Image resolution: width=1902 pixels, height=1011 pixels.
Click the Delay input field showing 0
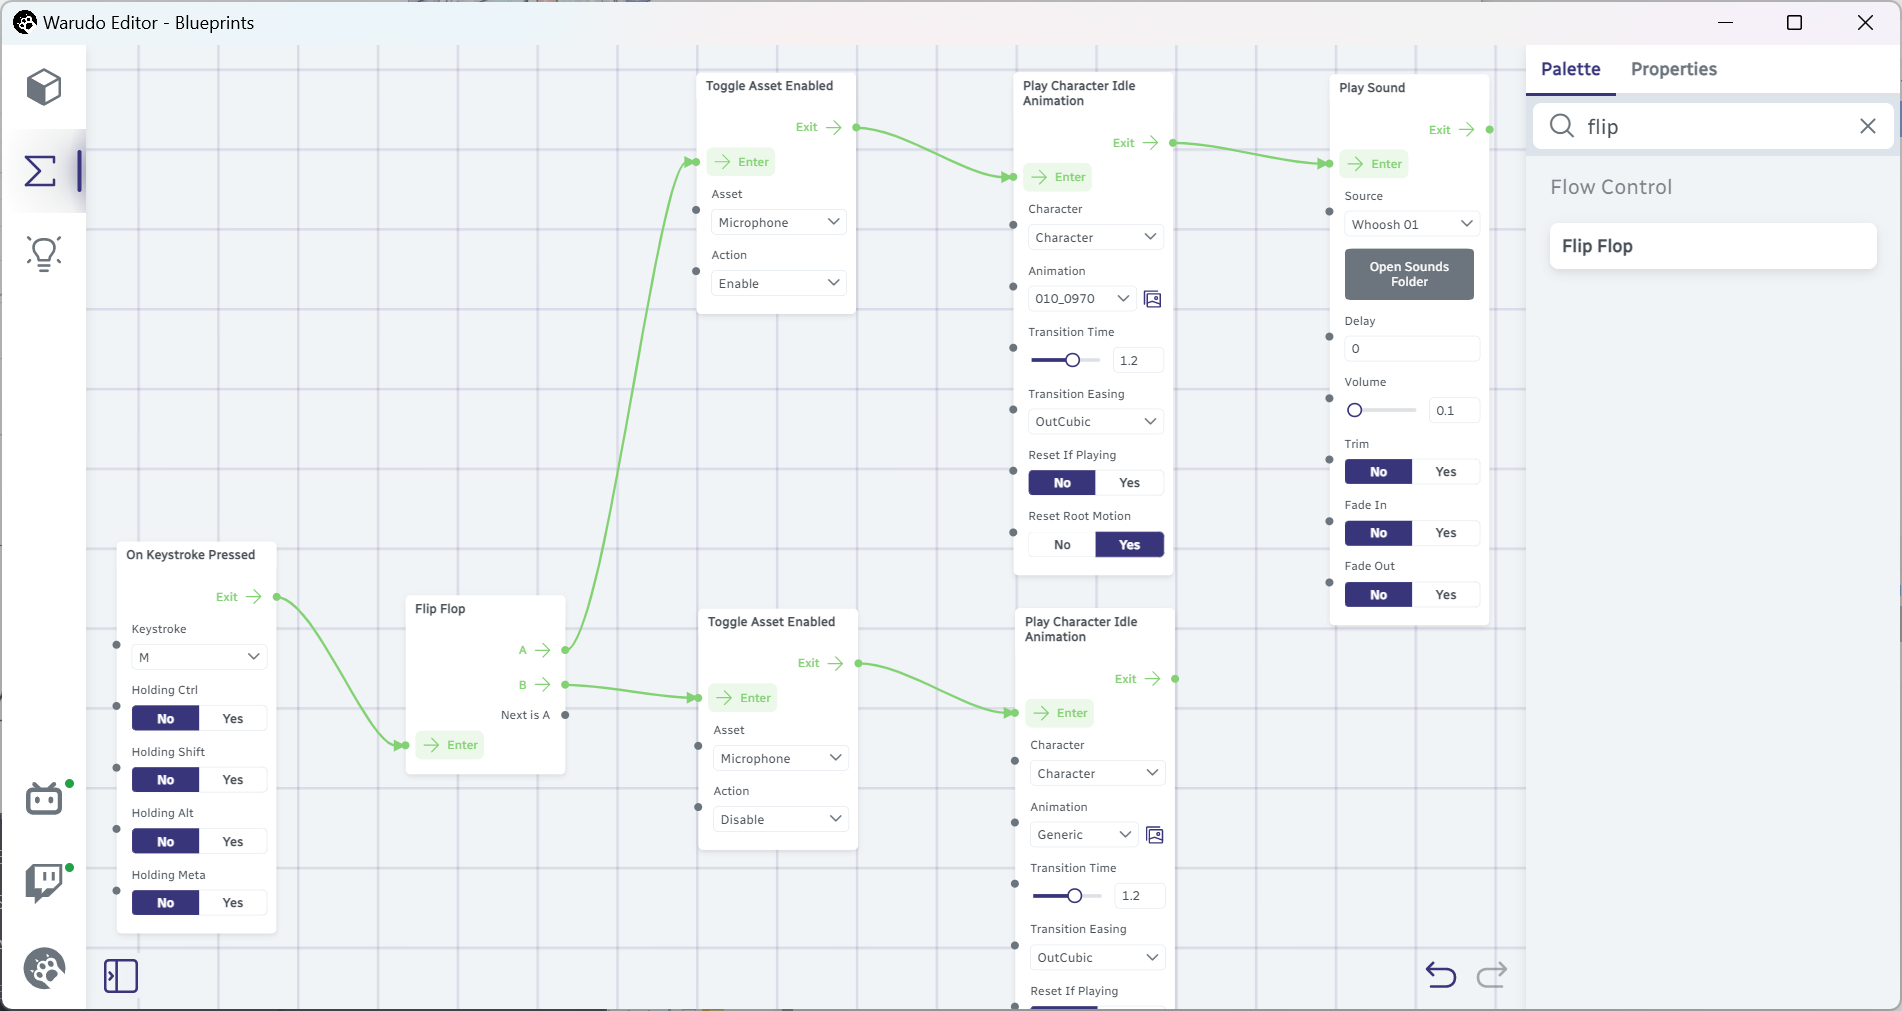click(1412, 349)
